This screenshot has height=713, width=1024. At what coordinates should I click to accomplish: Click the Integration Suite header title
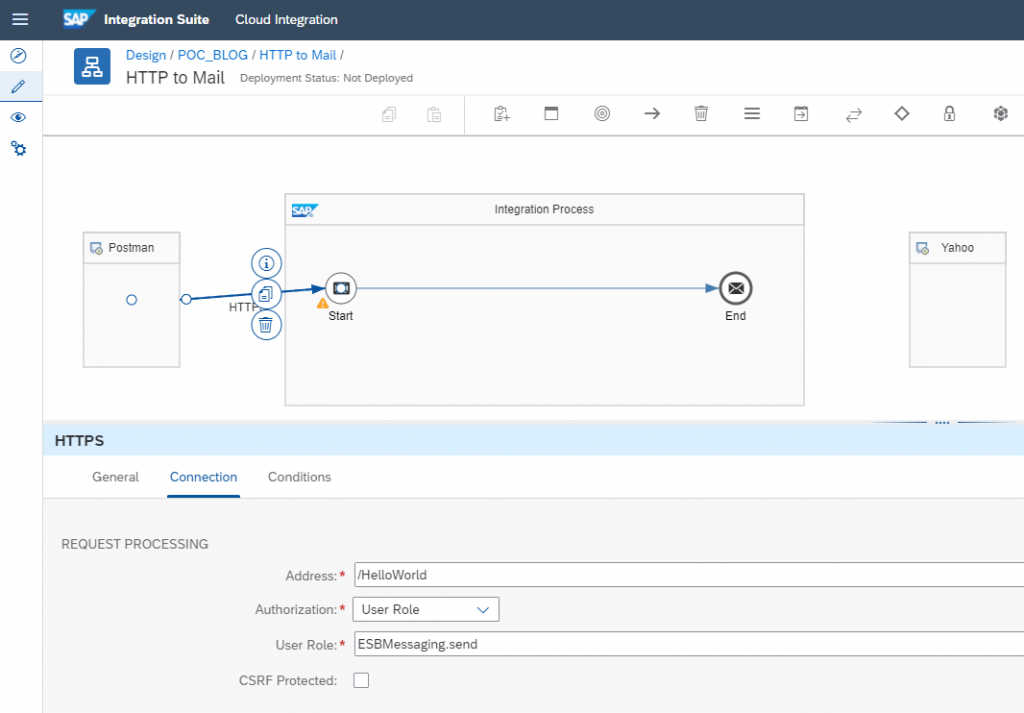(156, 20)
